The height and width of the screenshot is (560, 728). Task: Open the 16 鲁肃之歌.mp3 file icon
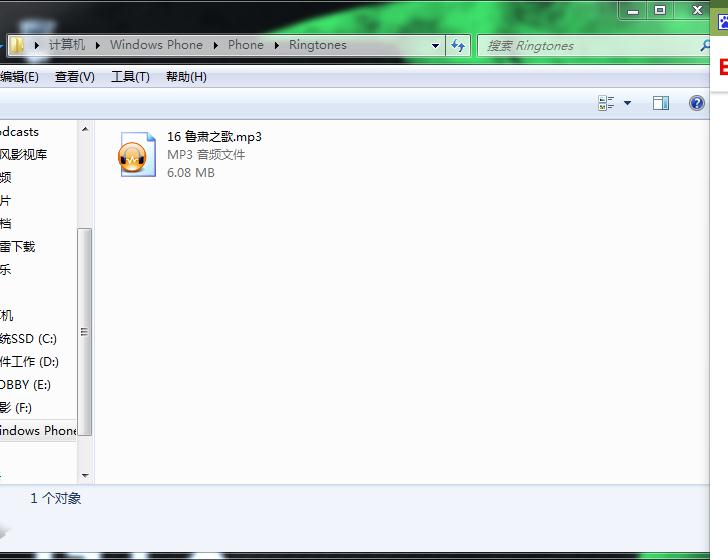click(137, 155)
